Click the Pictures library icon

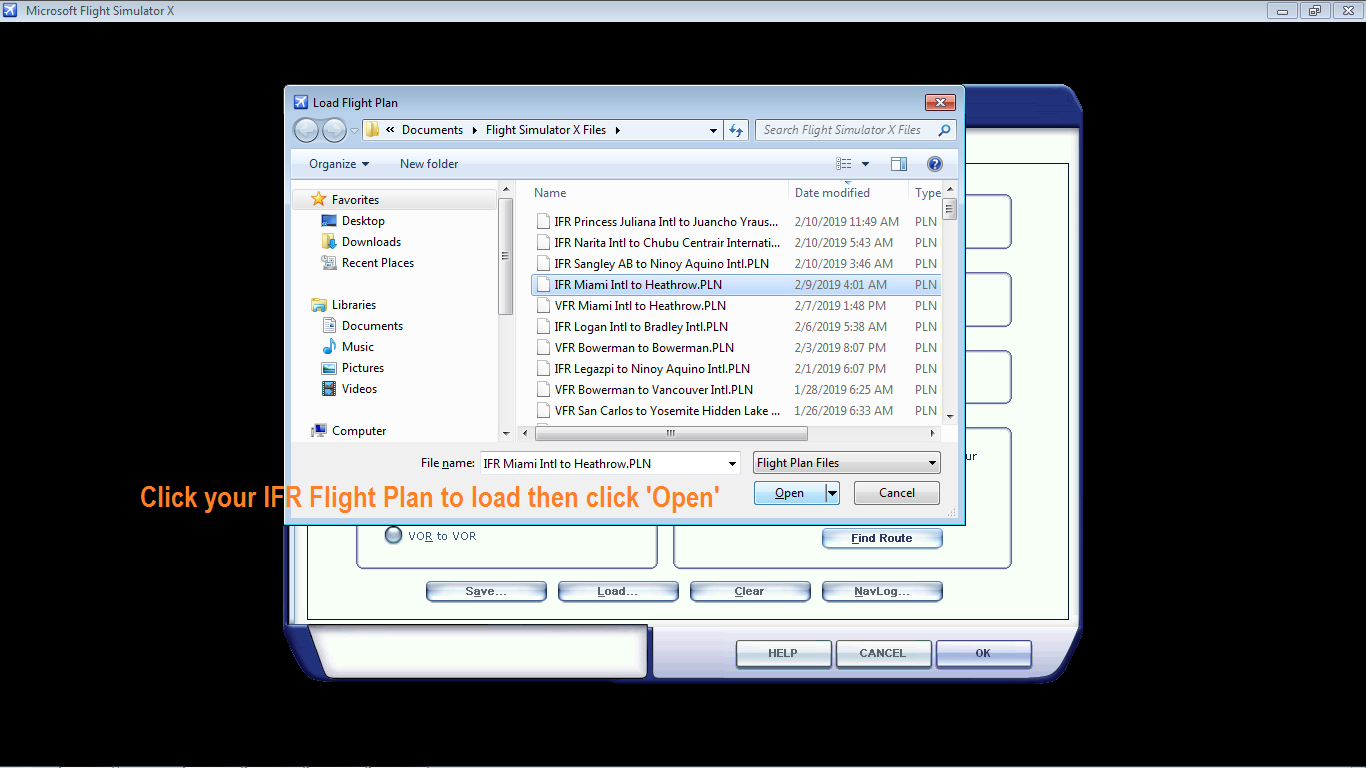[x=329, y=368]
